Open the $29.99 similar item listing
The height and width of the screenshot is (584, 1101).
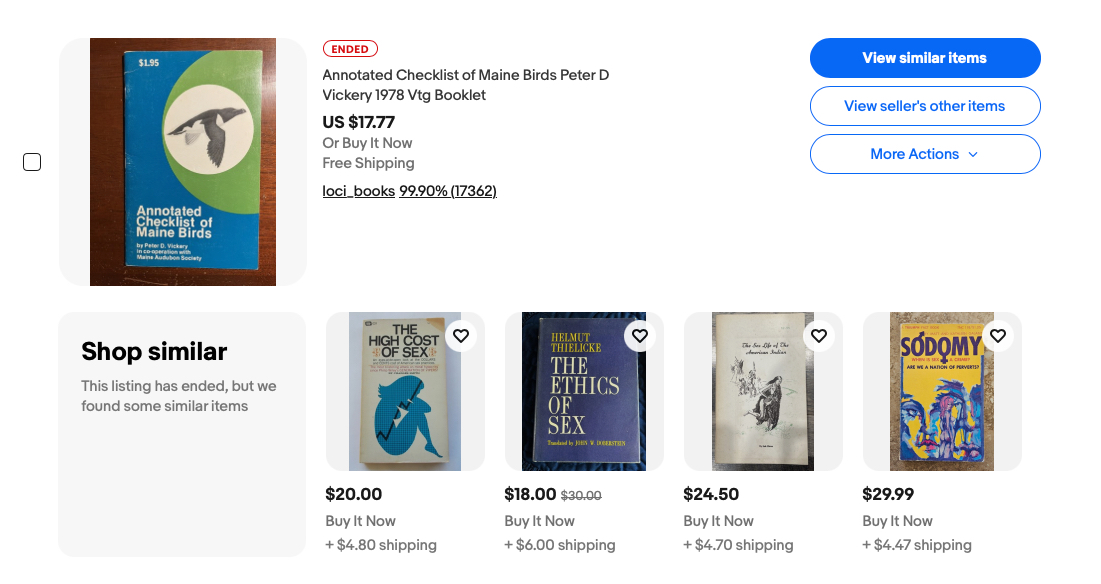tap(888, 494)
